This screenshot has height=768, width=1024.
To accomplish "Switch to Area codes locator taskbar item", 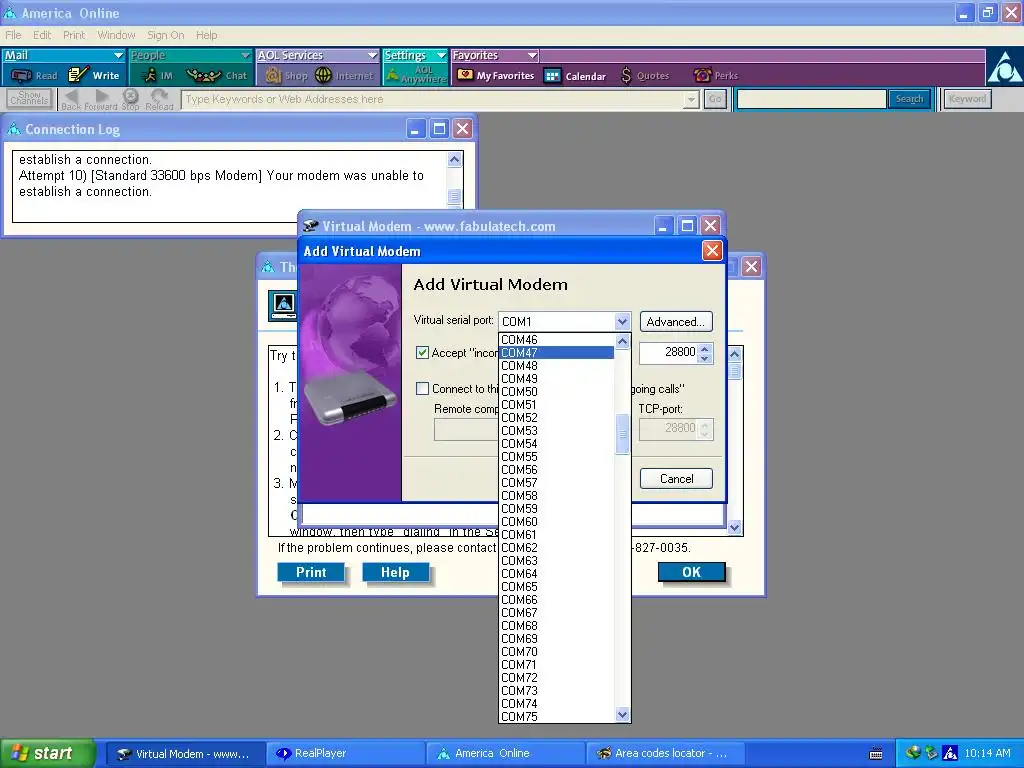I will point(666,754).
